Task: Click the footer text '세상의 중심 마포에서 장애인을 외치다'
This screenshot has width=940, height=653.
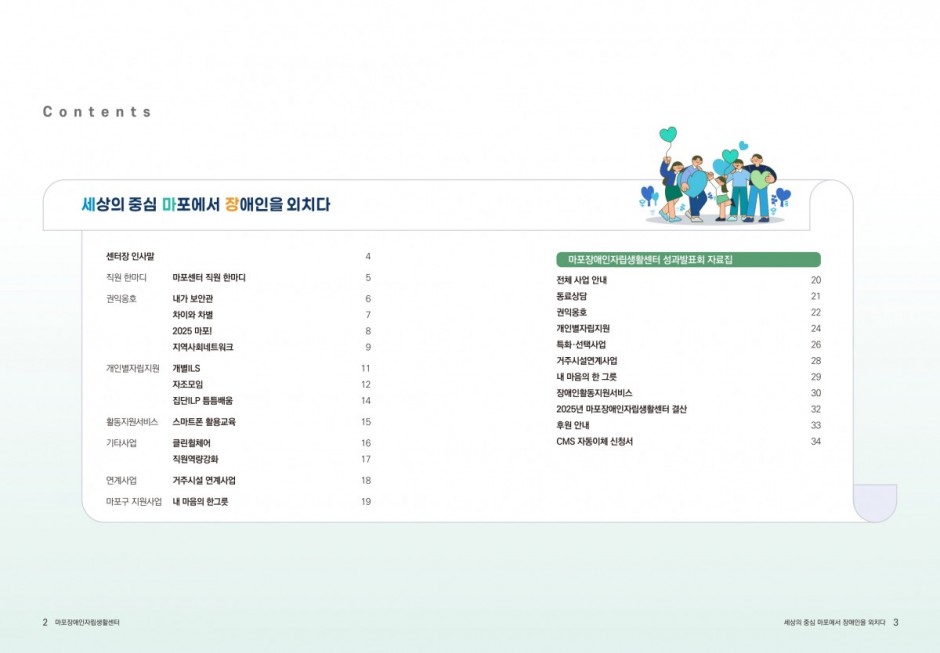Action: tap(834, 622)
